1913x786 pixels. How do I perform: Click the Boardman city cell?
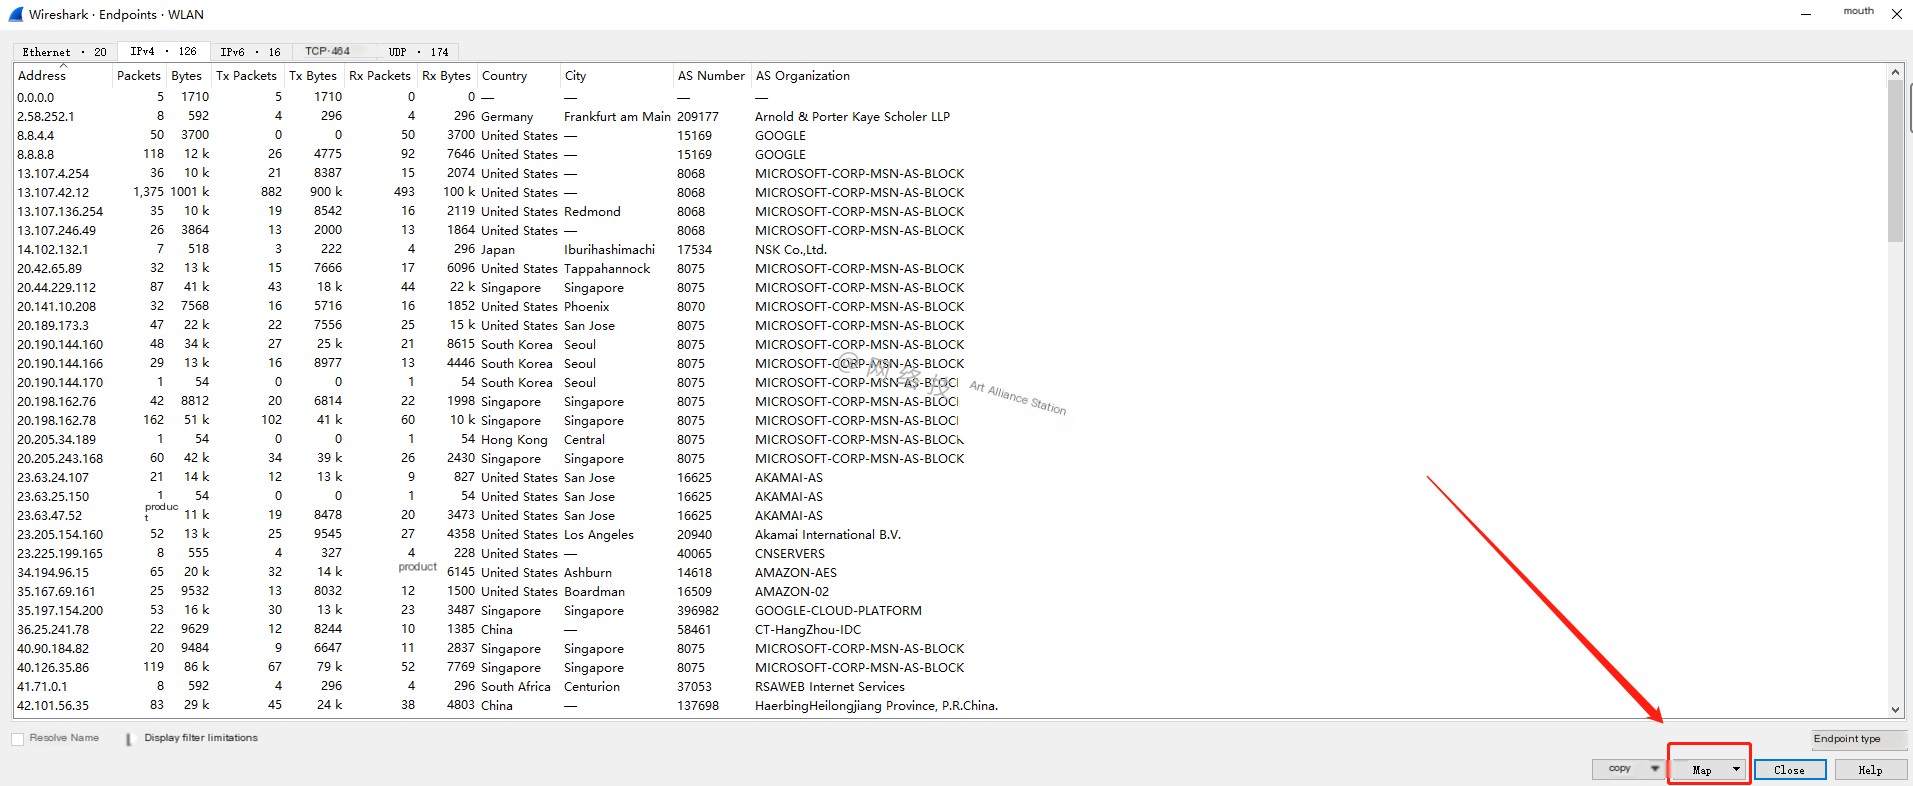point(594,592)
